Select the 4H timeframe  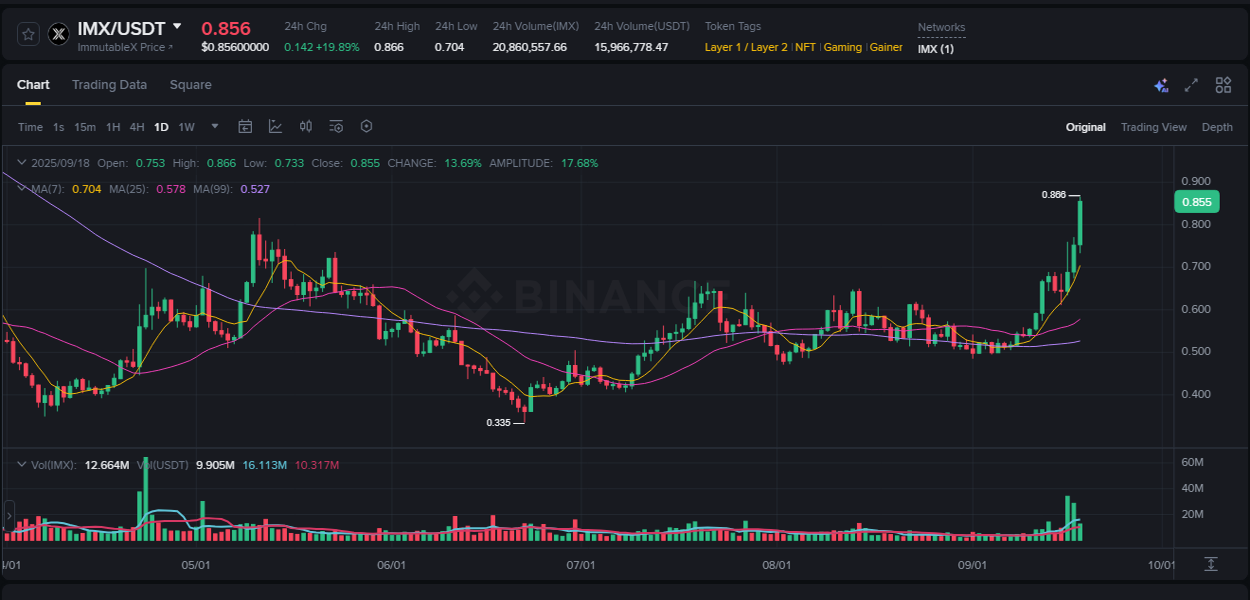coord(137,126)
